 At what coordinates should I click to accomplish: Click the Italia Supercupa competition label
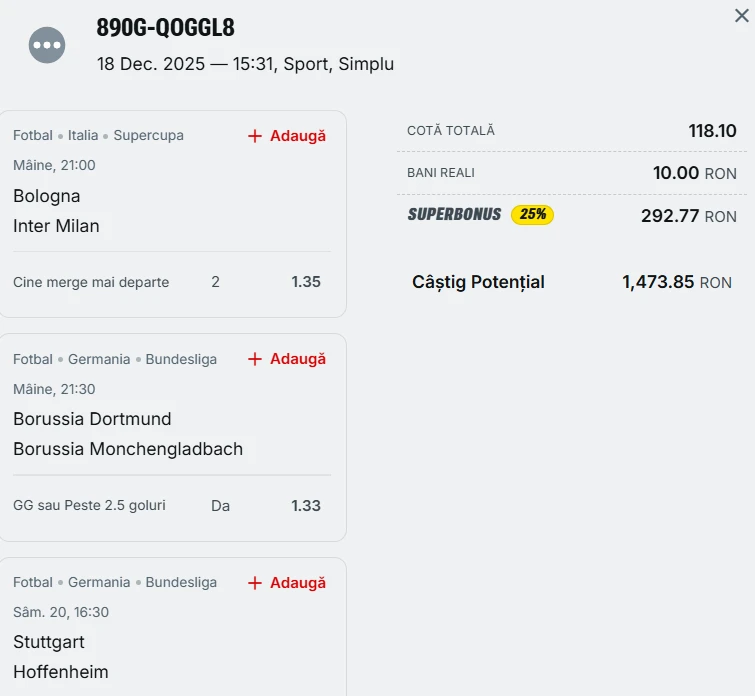[125, 136]
